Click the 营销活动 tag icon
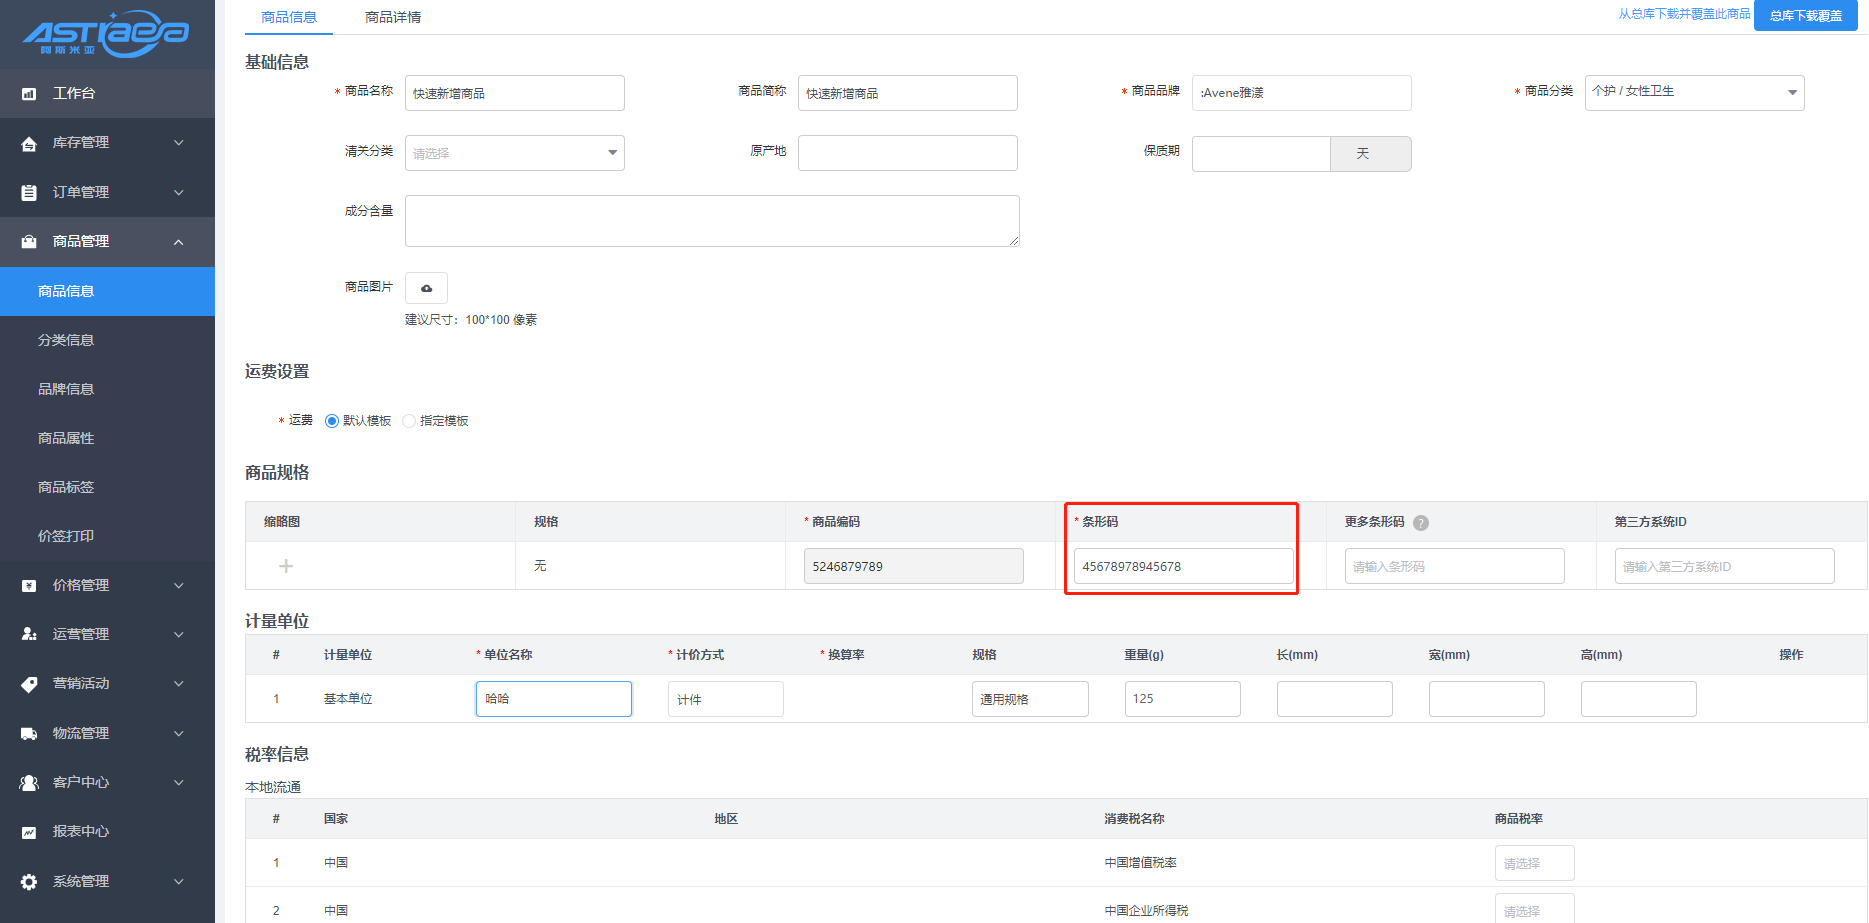The image size is (1869, 923). [x=29, y=684]
